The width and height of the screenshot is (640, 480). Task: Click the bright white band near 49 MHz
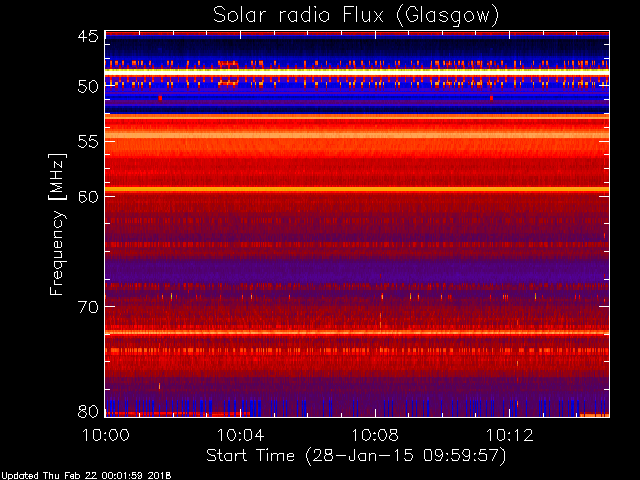point(357,71)
